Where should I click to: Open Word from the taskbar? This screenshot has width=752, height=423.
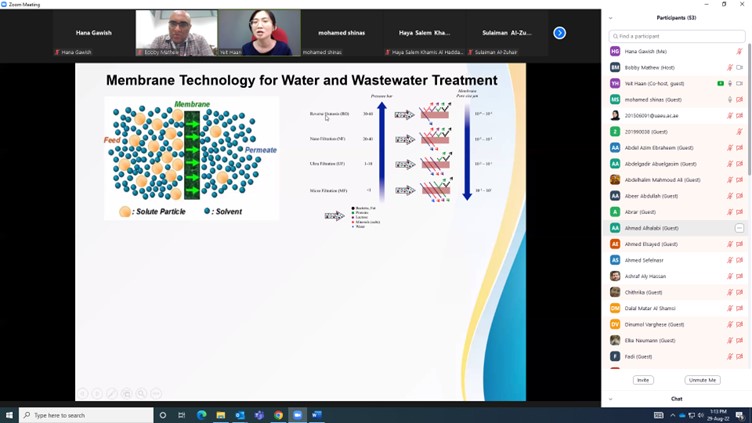(x=316, y=415)
